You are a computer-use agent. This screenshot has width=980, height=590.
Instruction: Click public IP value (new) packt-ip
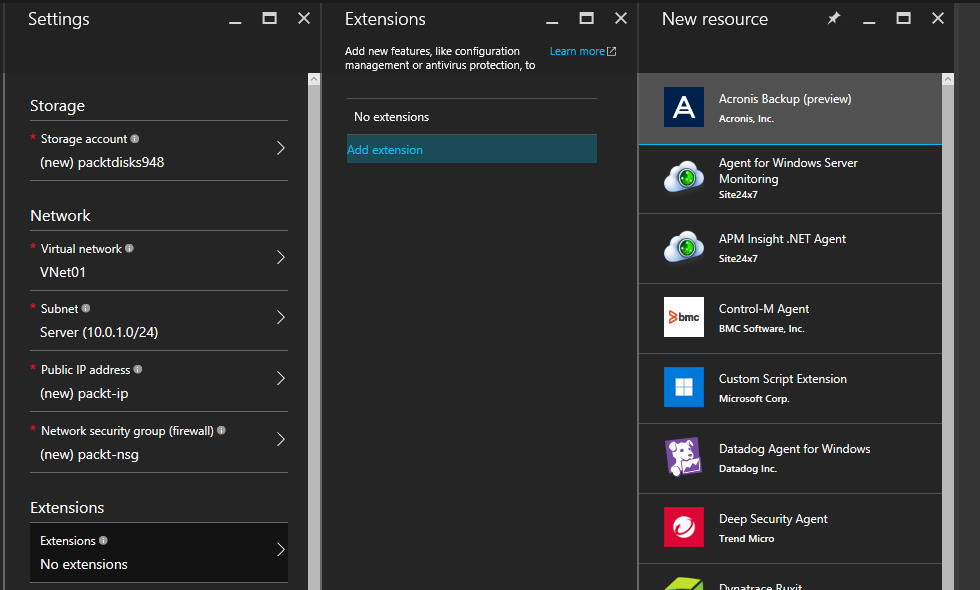click(84, 394)
